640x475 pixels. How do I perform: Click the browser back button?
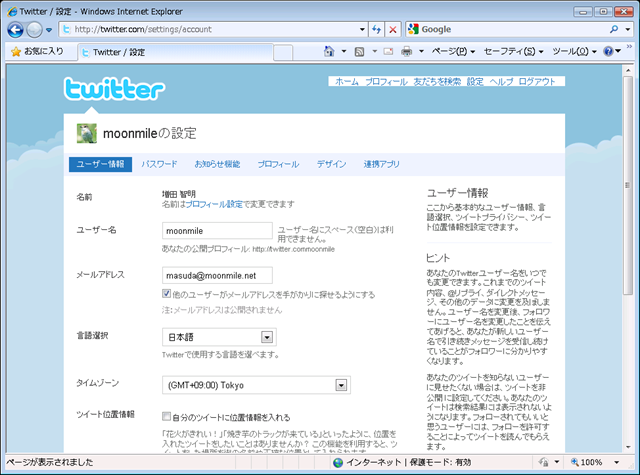17,29
